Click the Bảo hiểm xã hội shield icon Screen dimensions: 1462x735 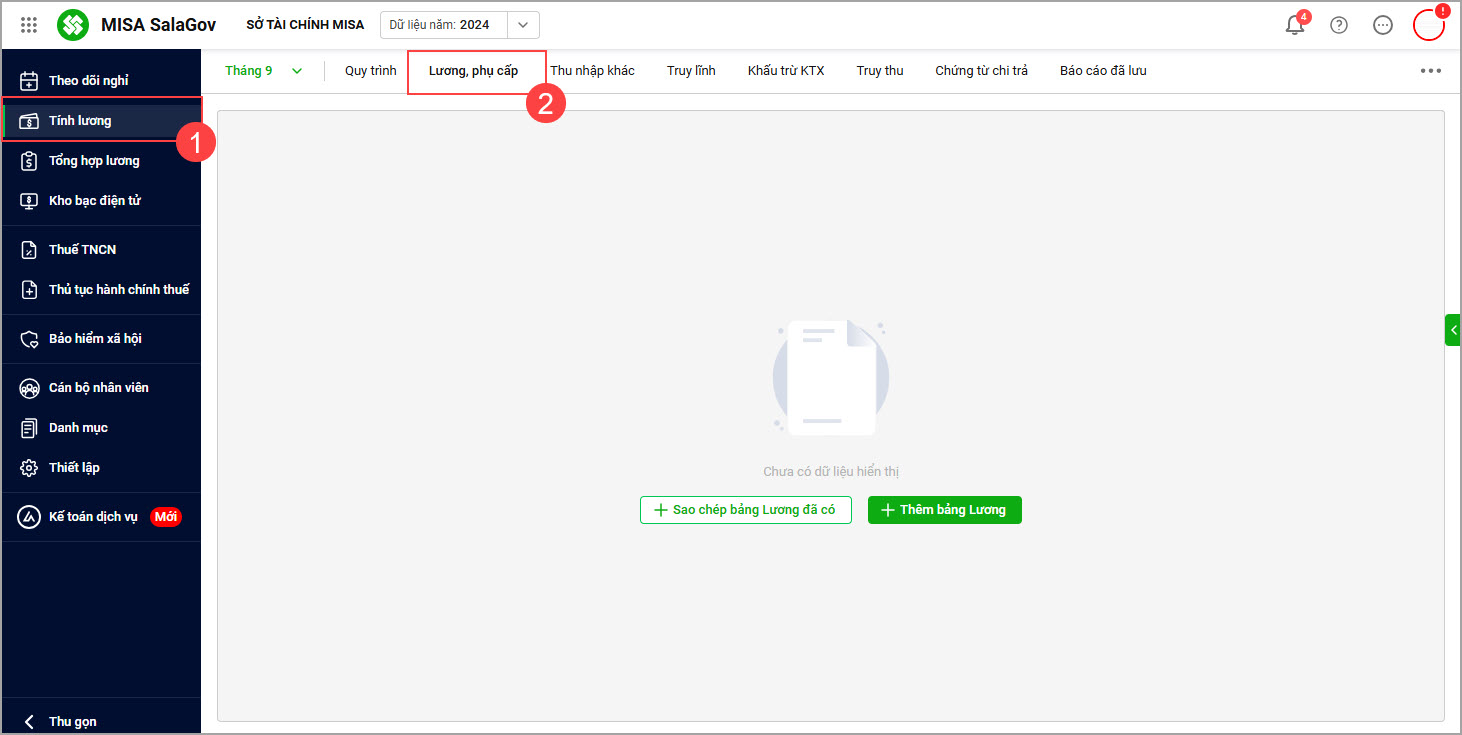click(30, 338)
